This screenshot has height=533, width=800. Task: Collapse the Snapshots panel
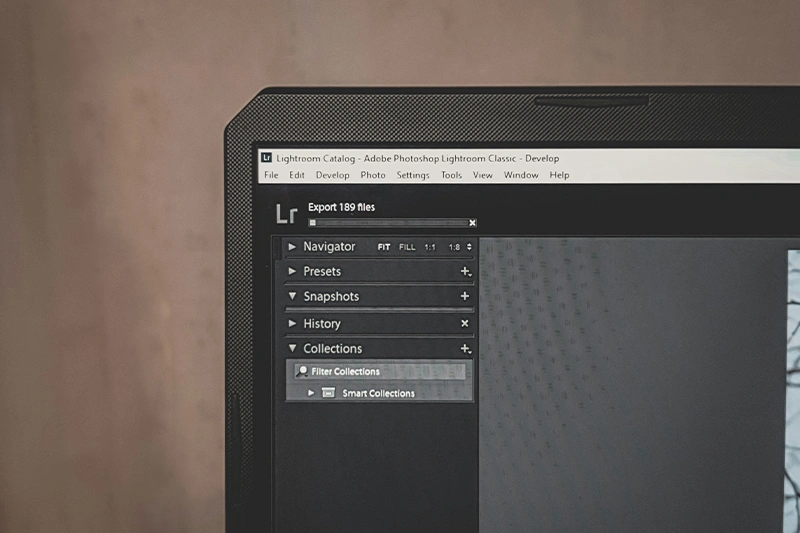point(292,296)
